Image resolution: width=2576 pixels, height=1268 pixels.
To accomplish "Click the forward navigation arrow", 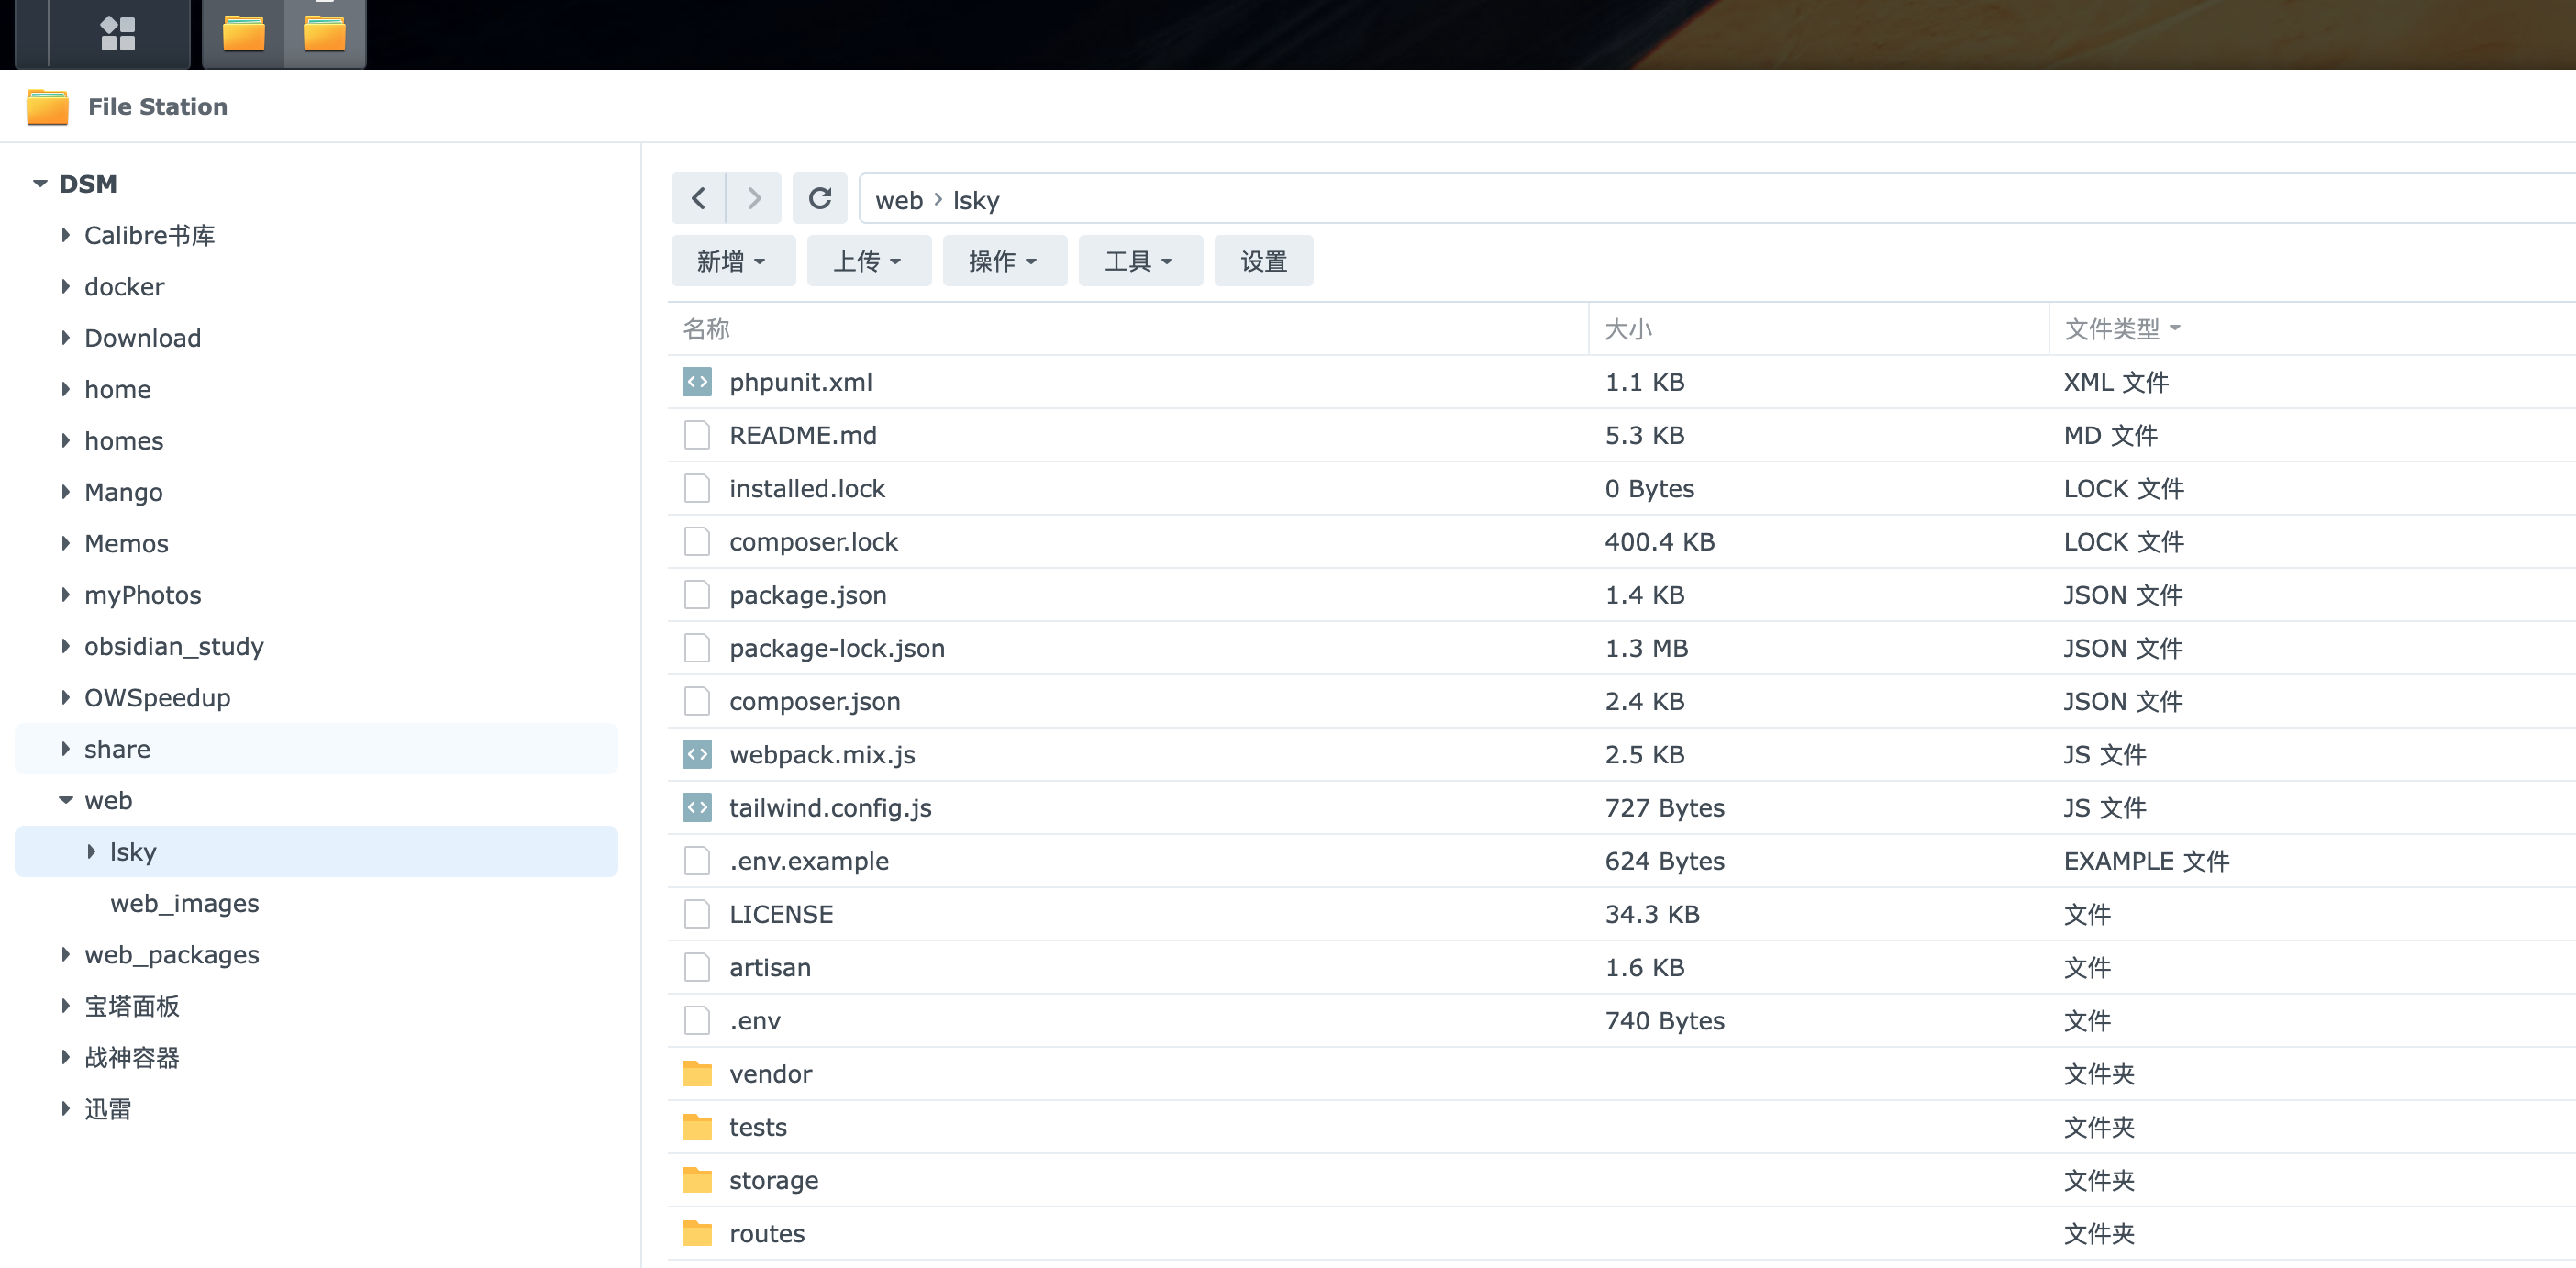I will pyautogui.click(x=753, y=199).
